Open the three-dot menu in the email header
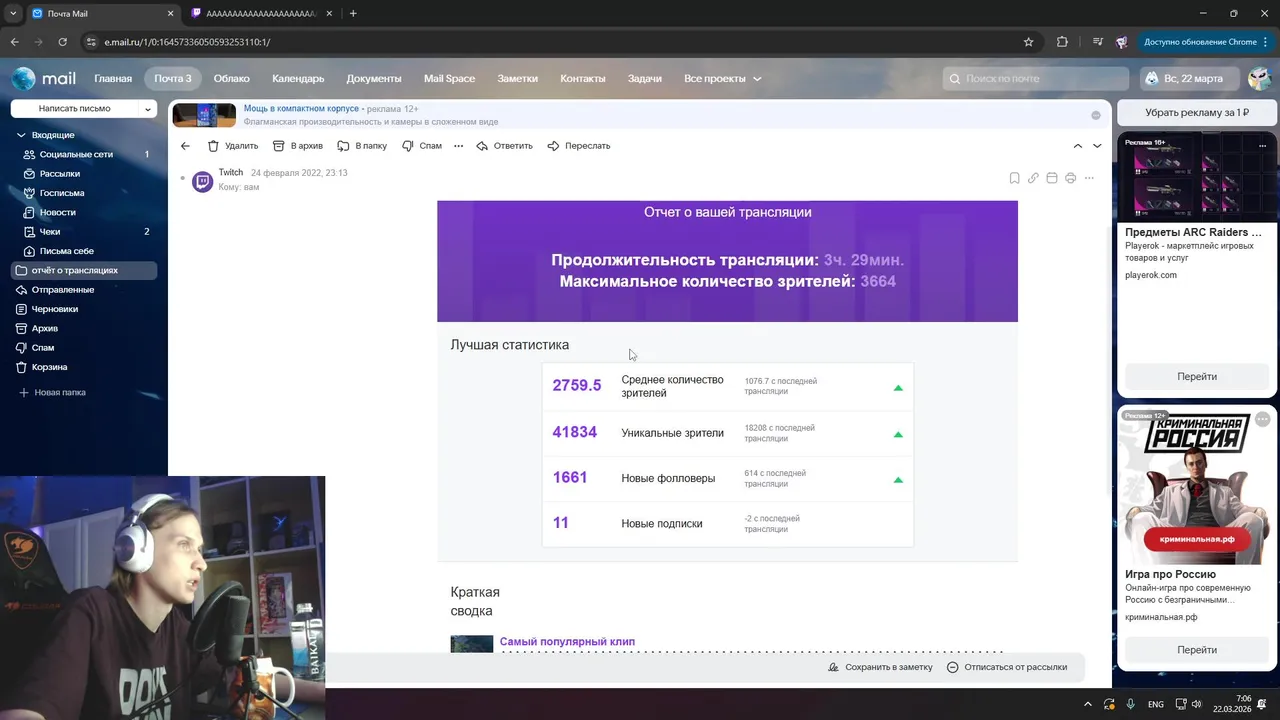 click(x=1089, y=178)
